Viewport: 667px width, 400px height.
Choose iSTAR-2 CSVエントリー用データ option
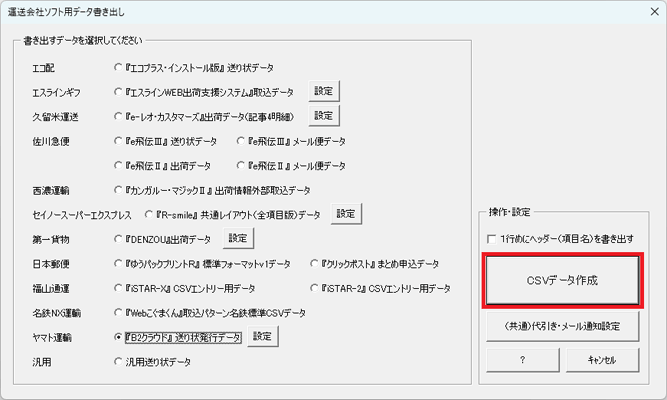(314, 289)
